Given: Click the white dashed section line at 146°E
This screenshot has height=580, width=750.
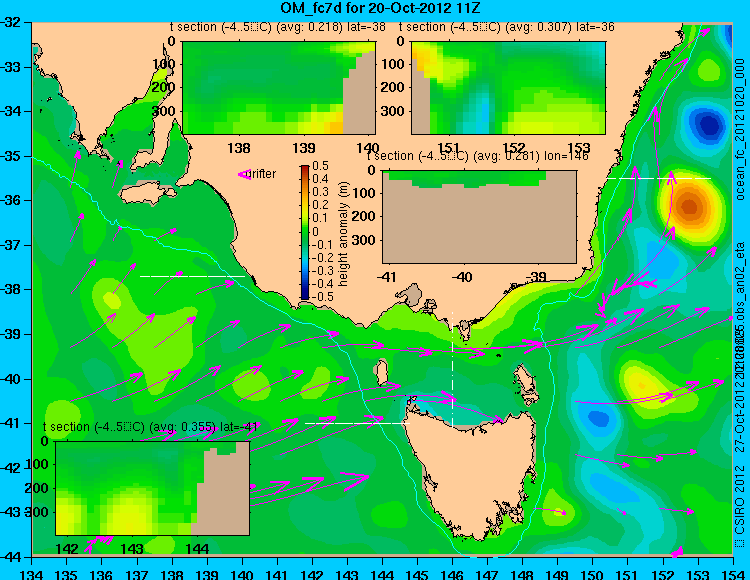Looking at the screenshot, I should coord(452,369).
